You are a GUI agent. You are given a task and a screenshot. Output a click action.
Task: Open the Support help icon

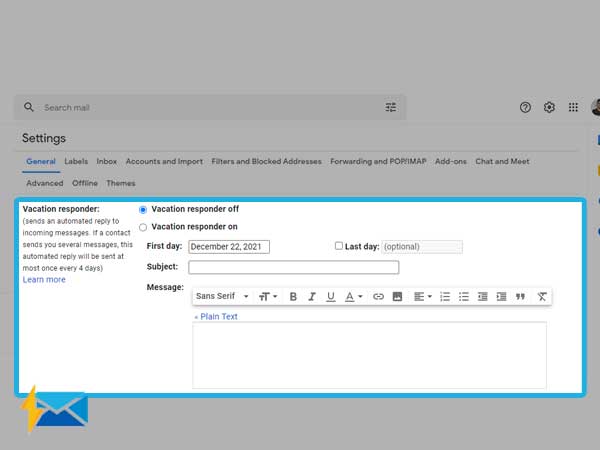pyautogui.click(x=525, y=108)
